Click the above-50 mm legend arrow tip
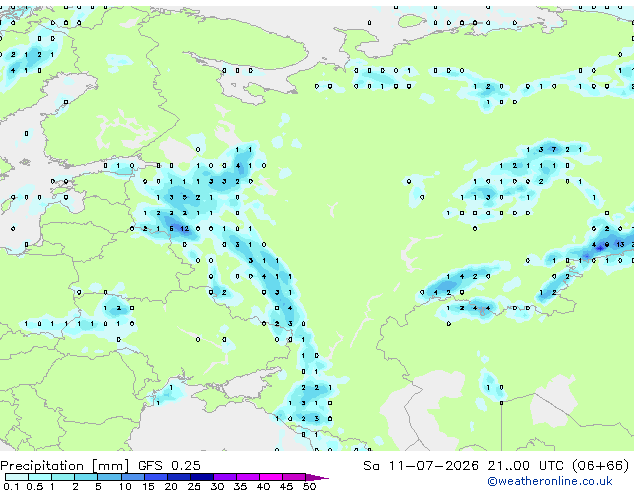The height and width of the screenshot is (490, 634). (317, 477)
